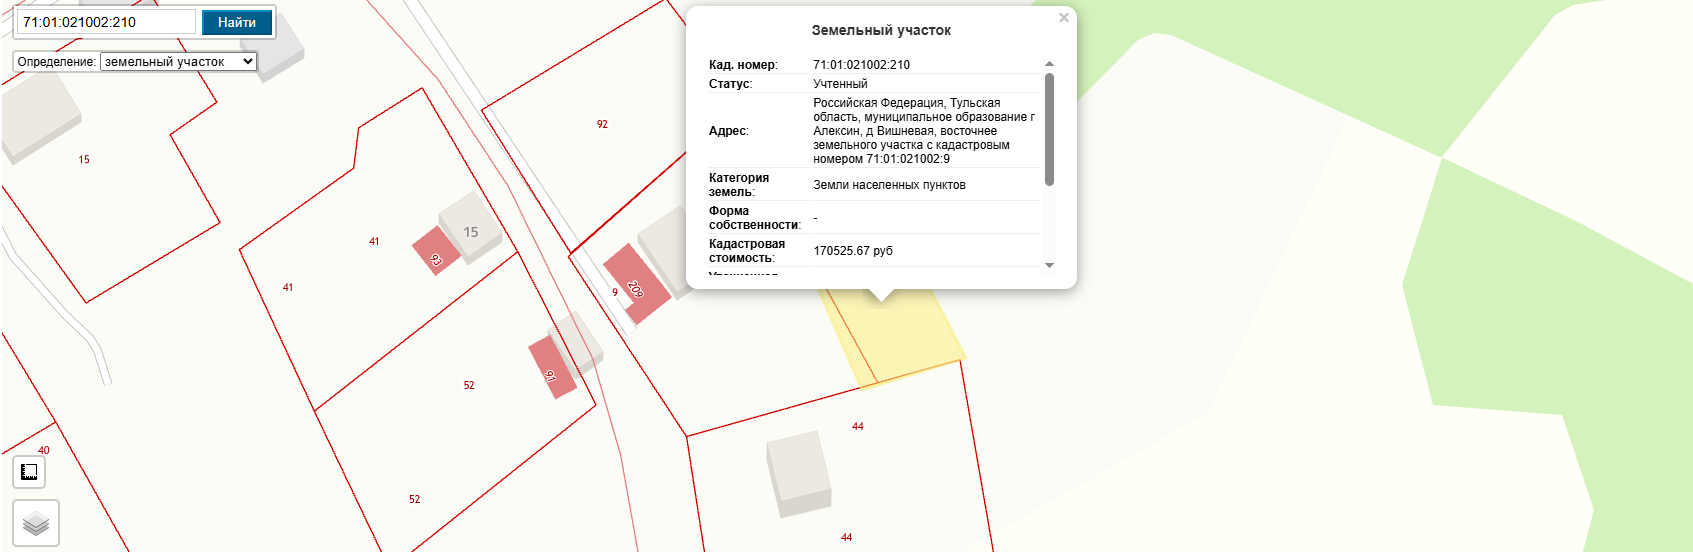Click the cadastral number search field
The height and width of the screenshot is (552, 1693).
[x=106, y=22]
